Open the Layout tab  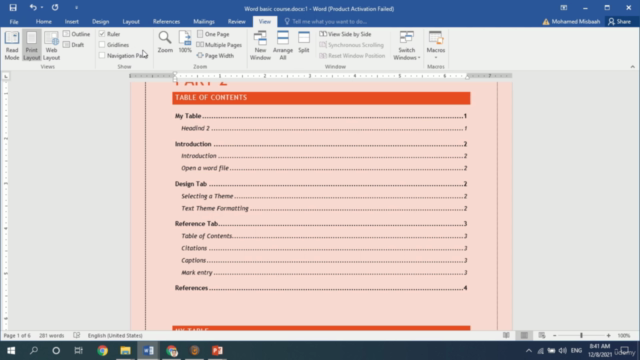pos(131,22)
